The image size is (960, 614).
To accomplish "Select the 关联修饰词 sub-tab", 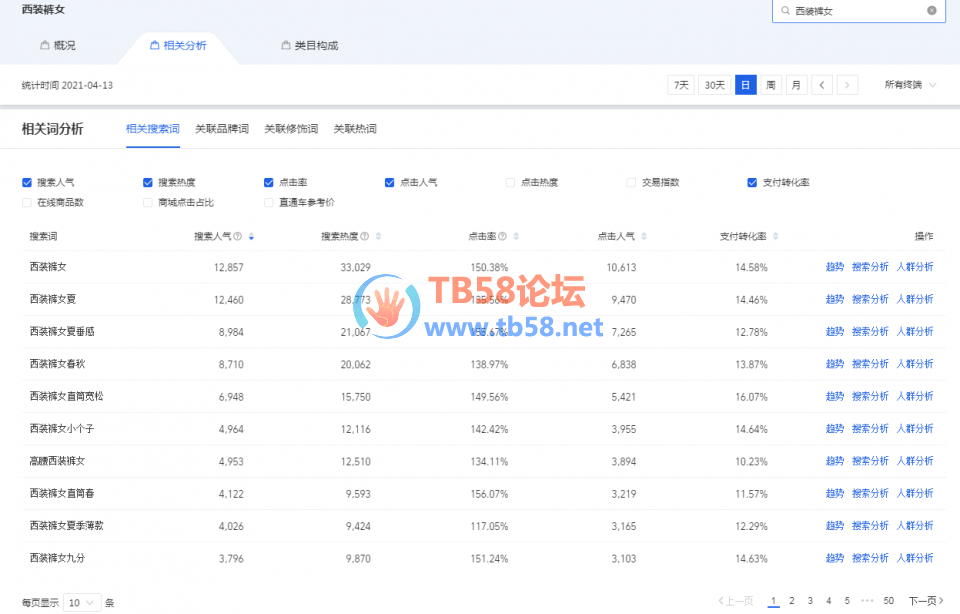I will click(291, 129).
